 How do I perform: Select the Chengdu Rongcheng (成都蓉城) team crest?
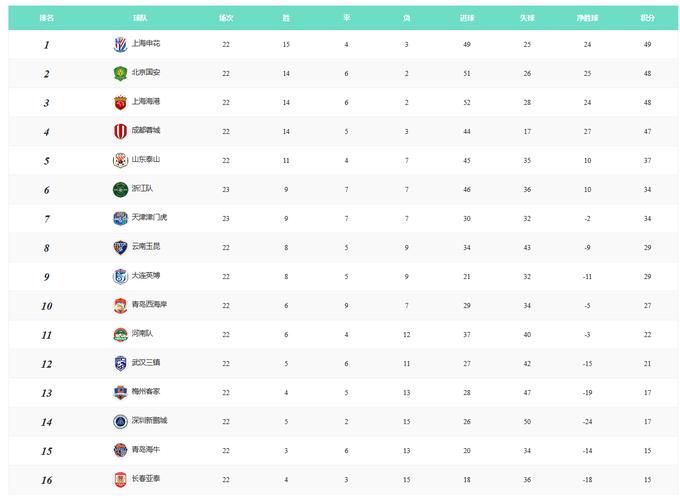click(120, 131)
